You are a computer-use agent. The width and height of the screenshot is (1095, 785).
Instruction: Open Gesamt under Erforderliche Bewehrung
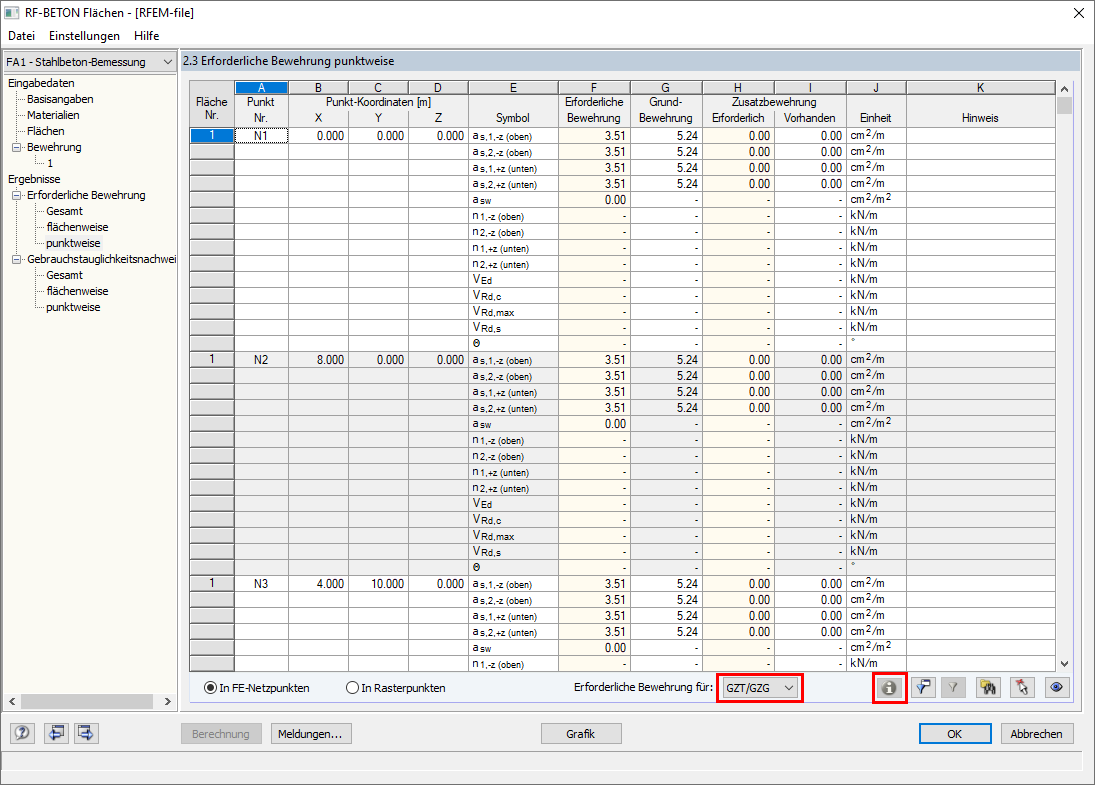point(64,212)
